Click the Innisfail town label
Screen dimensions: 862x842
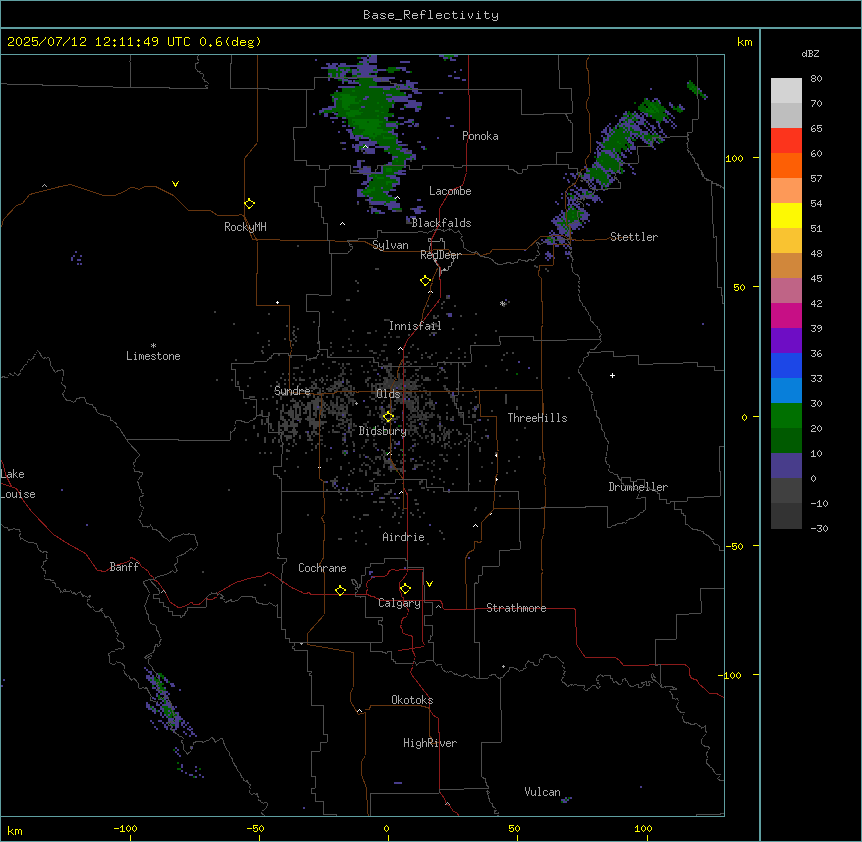[415, 326]
